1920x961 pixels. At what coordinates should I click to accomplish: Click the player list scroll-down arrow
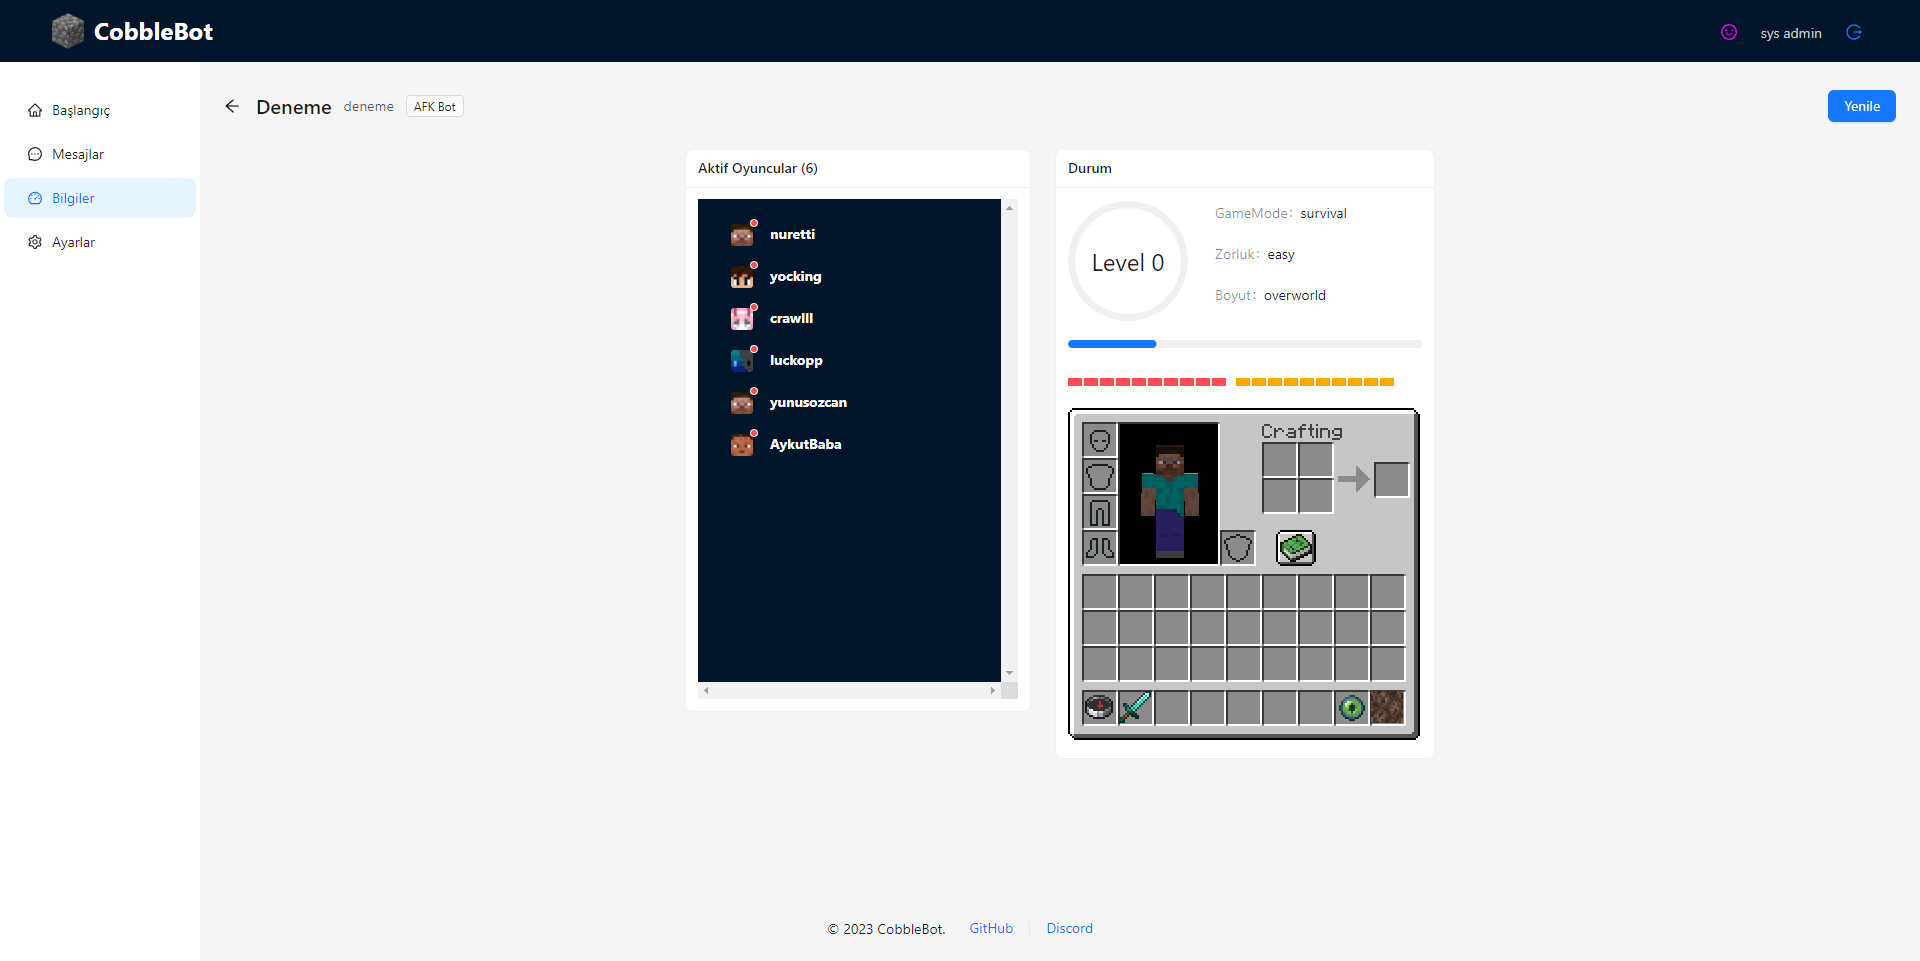1009,673
